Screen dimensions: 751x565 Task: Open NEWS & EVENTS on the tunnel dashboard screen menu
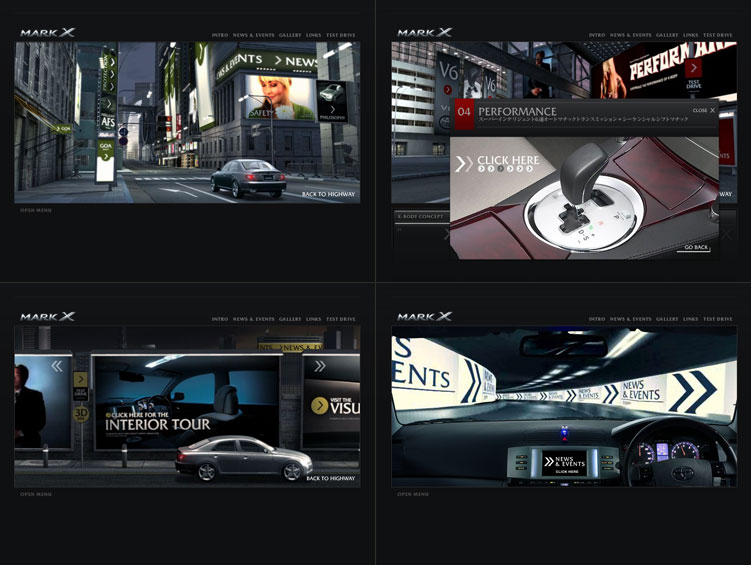click(630, 319)
